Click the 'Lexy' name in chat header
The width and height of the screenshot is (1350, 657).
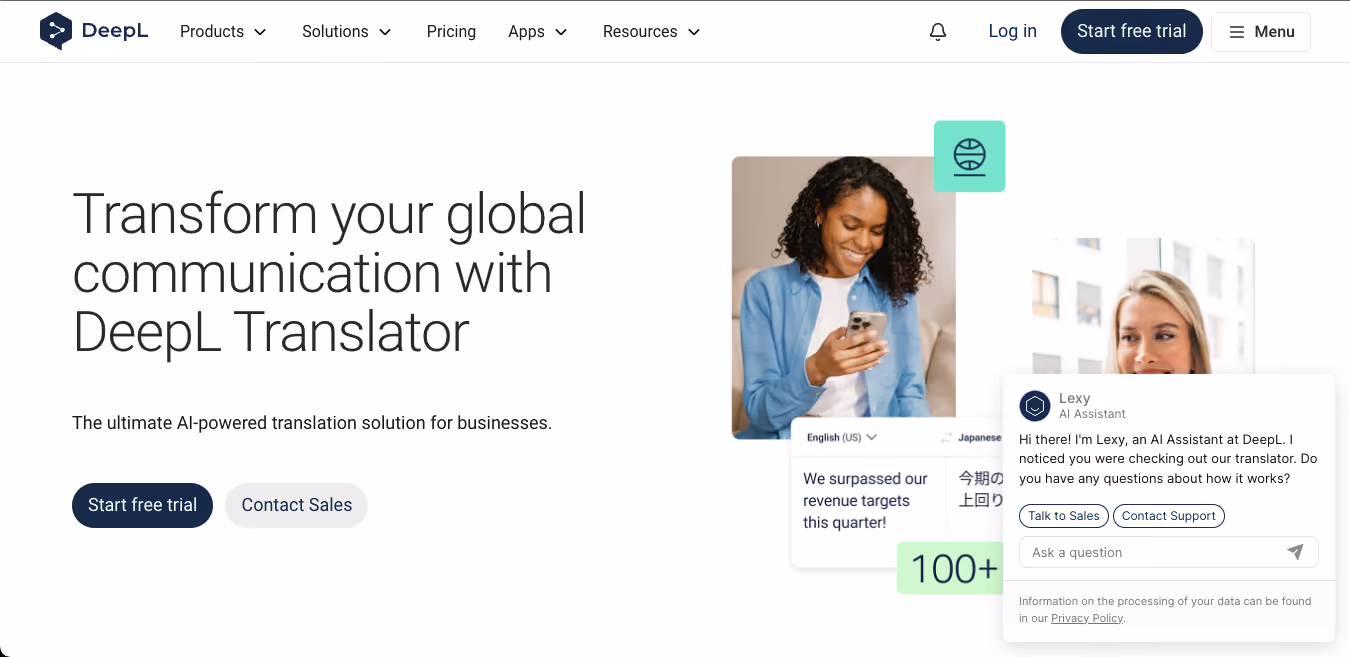coord(1075,398)
